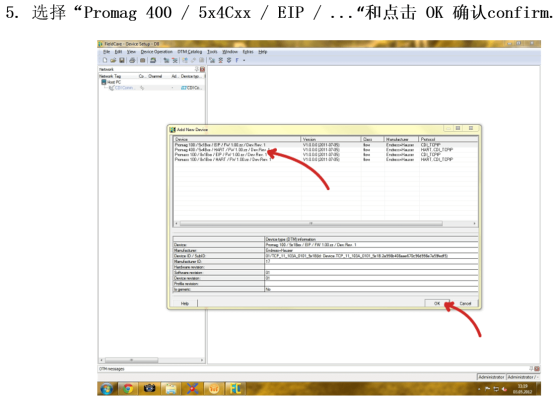Click the Network panel horizontal scrollbar

(131, 360)
